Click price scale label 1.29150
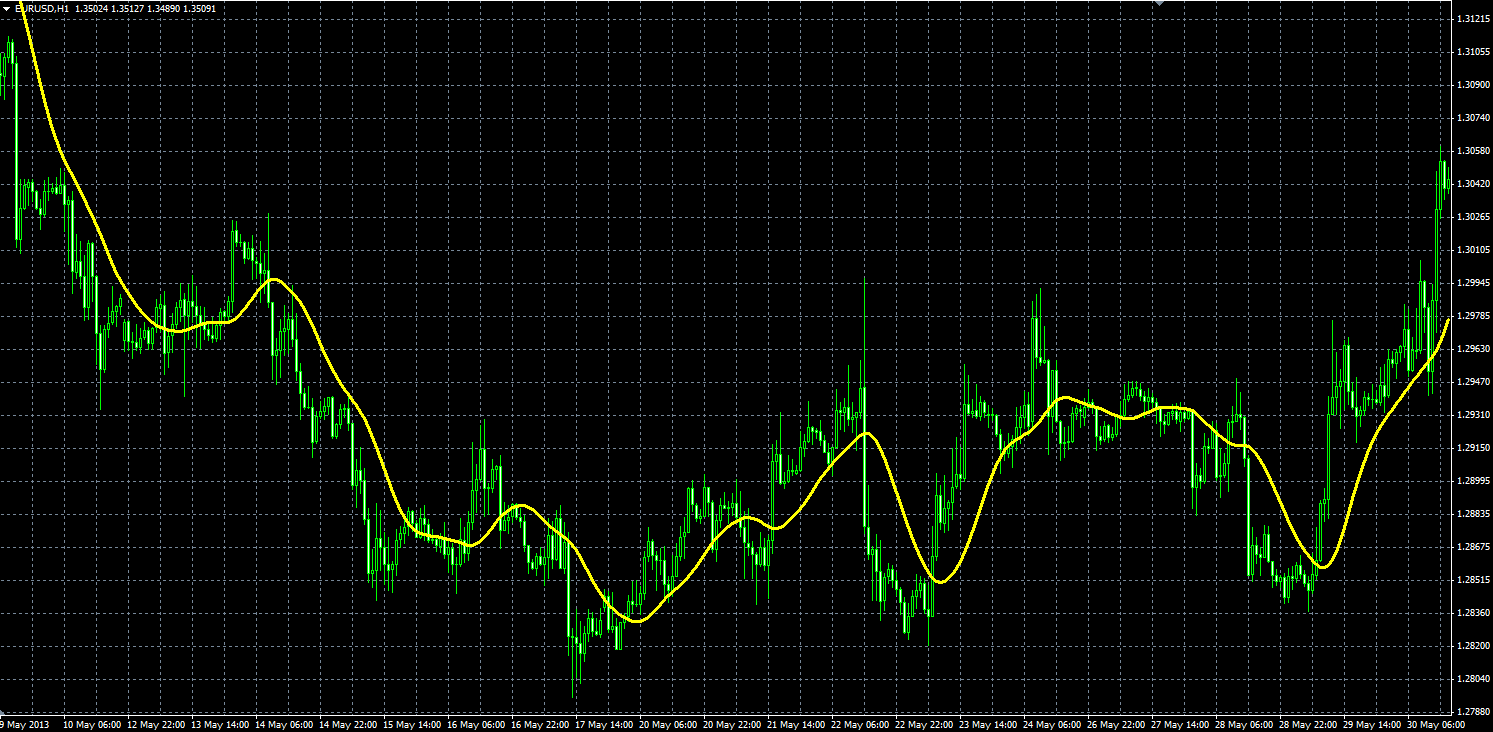Image resolution: width=1493 pixels, height=732 pixels. 1473,448
